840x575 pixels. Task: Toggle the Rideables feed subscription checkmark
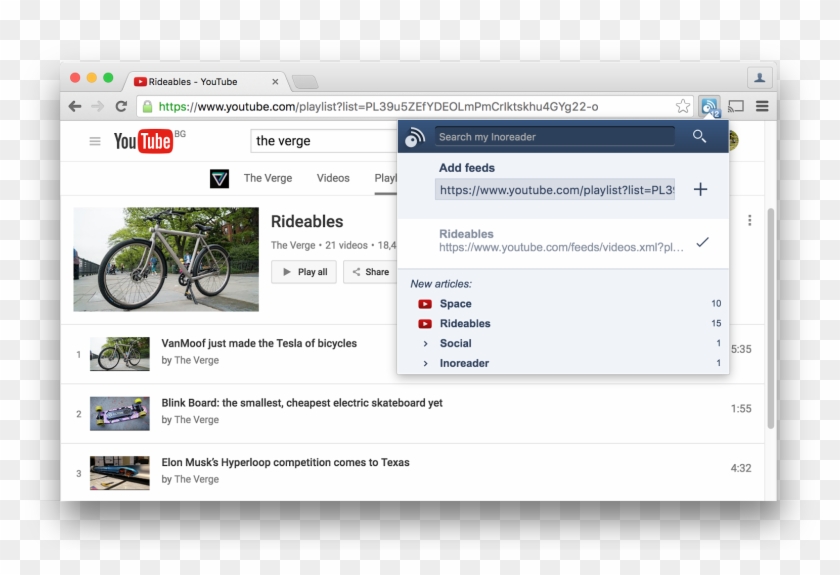702,241
